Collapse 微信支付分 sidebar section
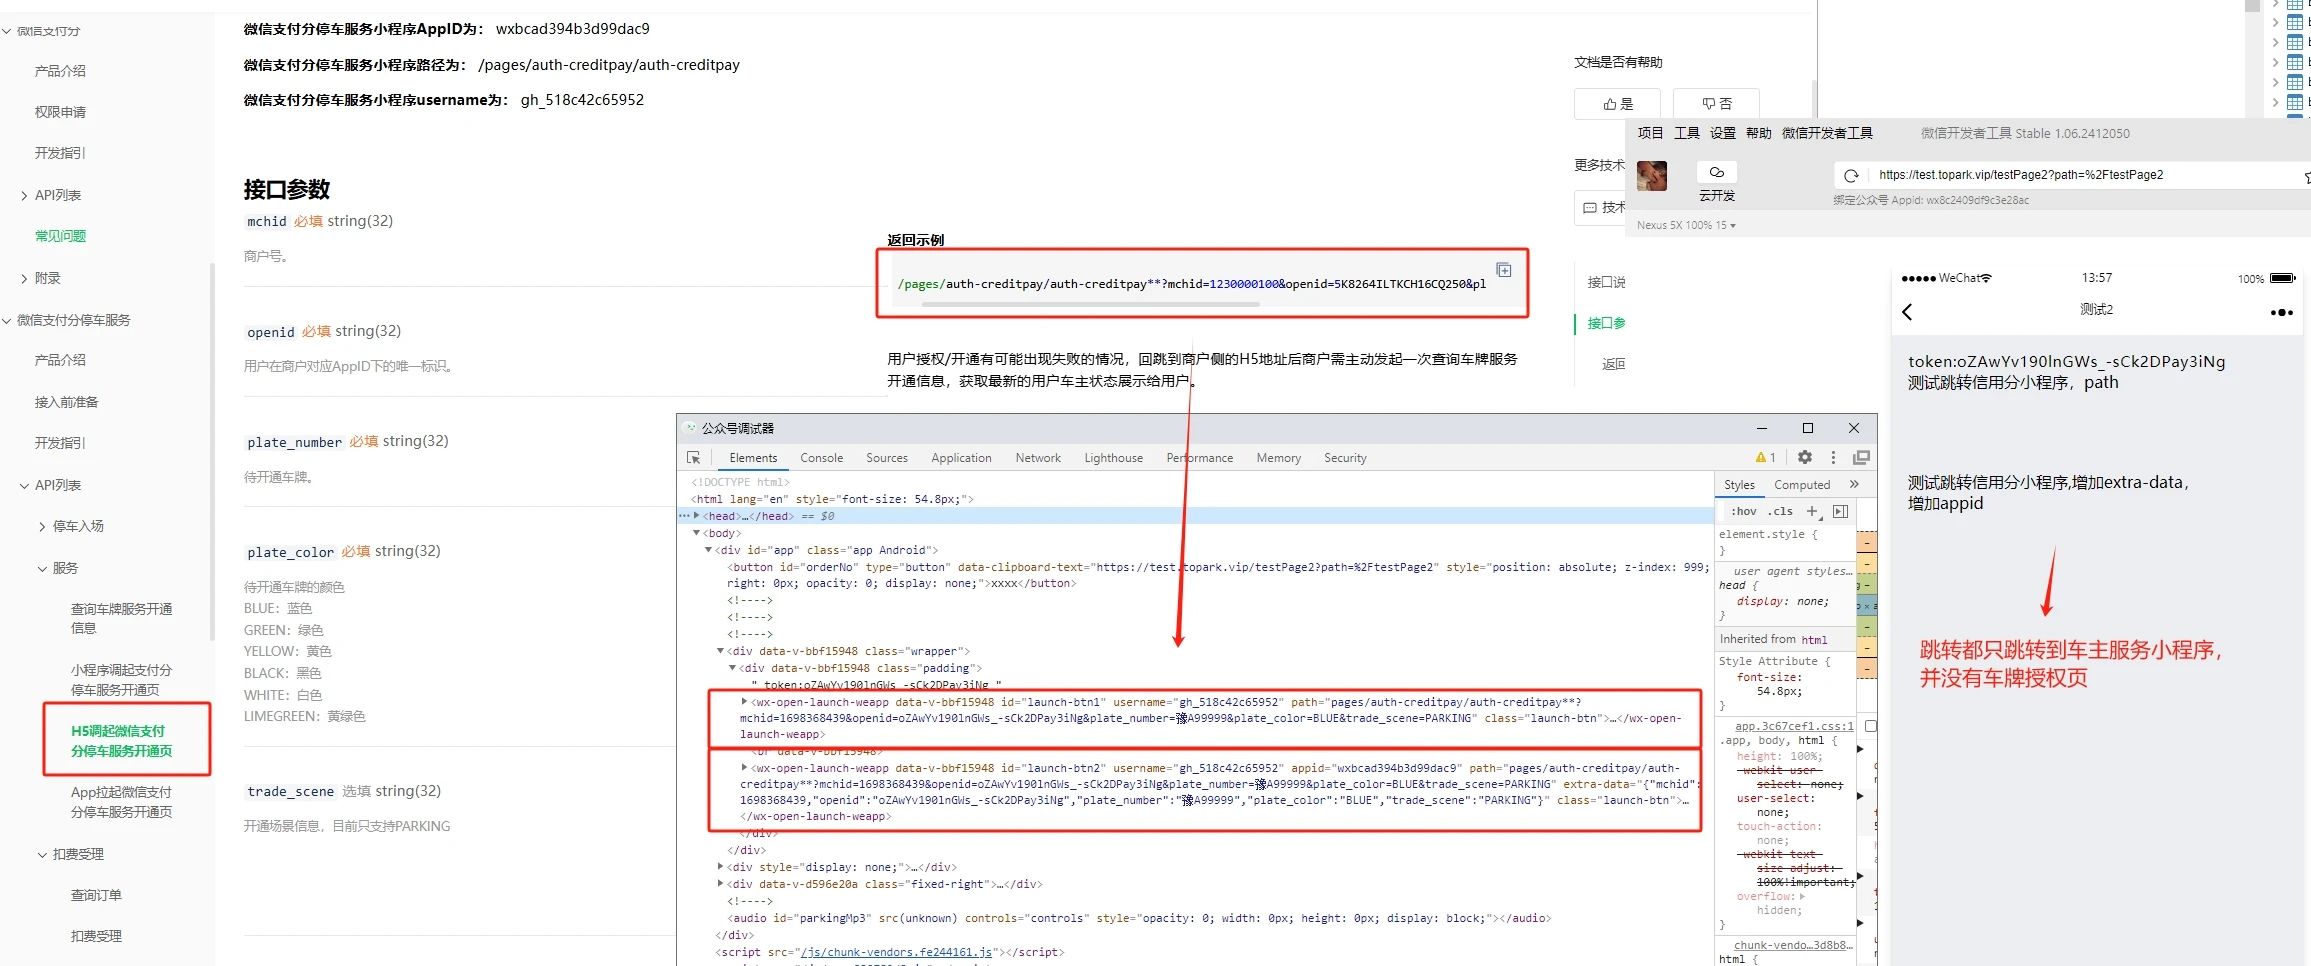This screenshot has height=966, width=2311. tap(7, 31)
